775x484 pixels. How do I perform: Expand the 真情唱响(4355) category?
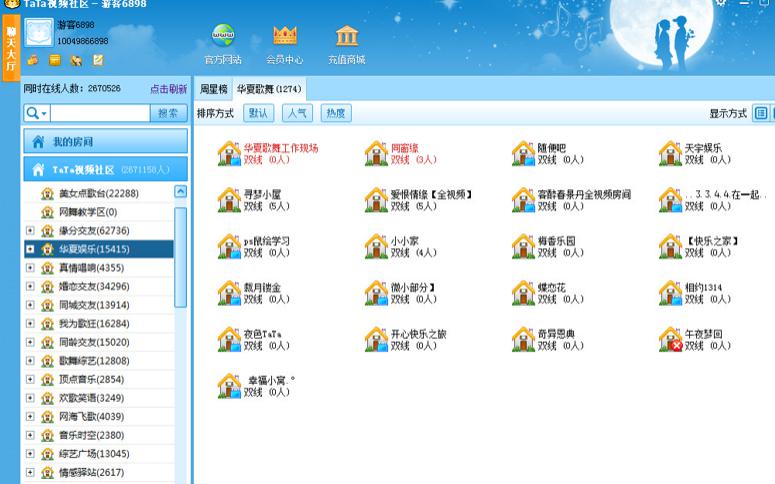(30, 267)
